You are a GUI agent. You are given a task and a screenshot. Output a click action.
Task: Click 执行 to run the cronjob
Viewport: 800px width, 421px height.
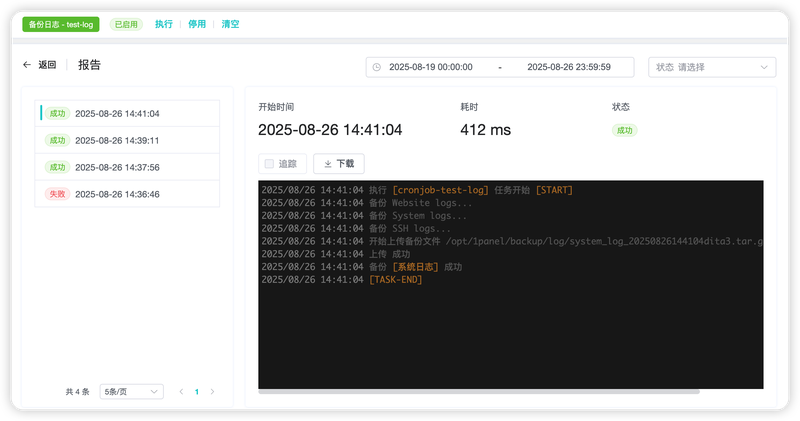point(164,24)
